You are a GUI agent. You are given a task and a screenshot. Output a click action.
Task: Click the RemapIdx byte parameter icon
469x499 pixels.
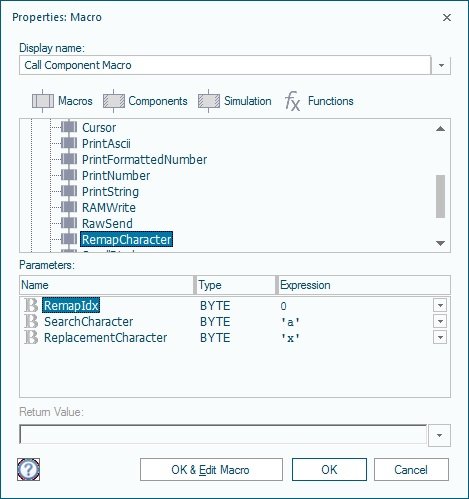click(x=31, y=305)
